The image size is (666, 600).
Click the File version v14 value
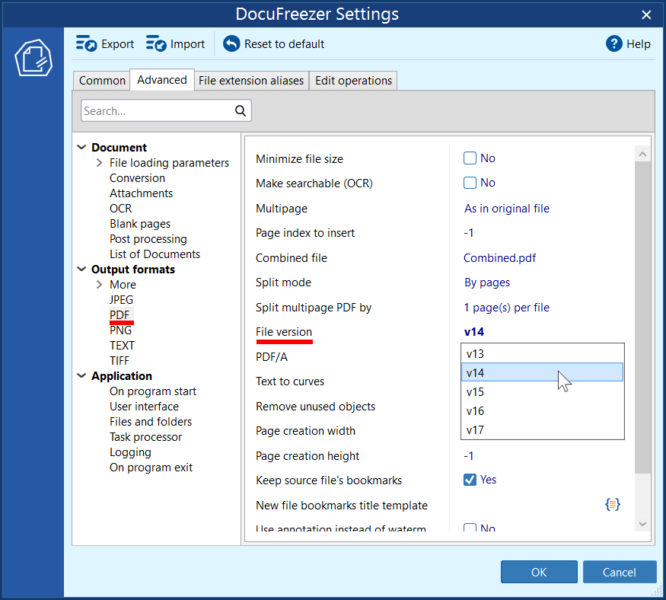[x=474, y=332]
